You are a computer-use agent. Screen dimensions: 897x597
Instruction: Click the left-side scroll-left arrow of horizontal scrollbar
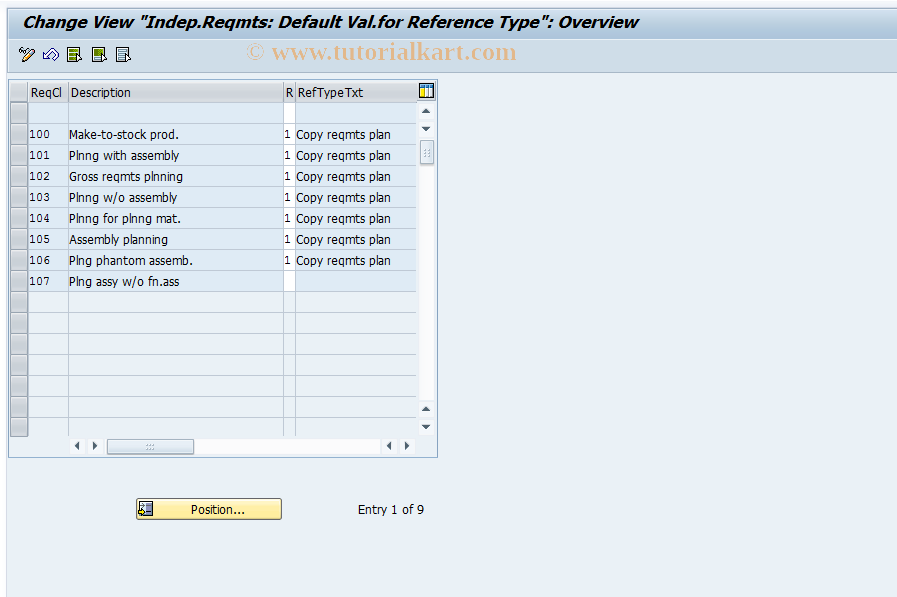(77, 446)
